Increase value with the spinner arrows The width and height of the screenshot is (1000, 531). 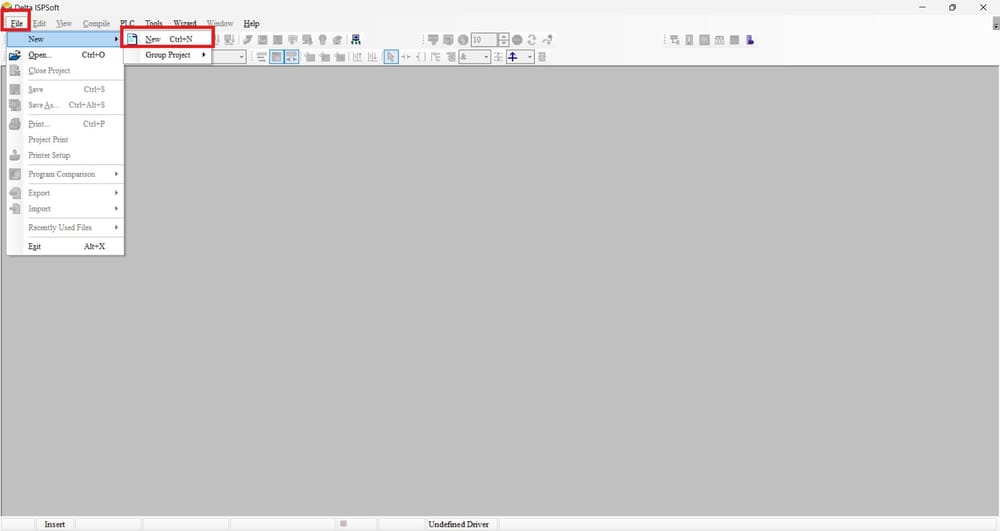pyautogui.click(x=504, y=37)
